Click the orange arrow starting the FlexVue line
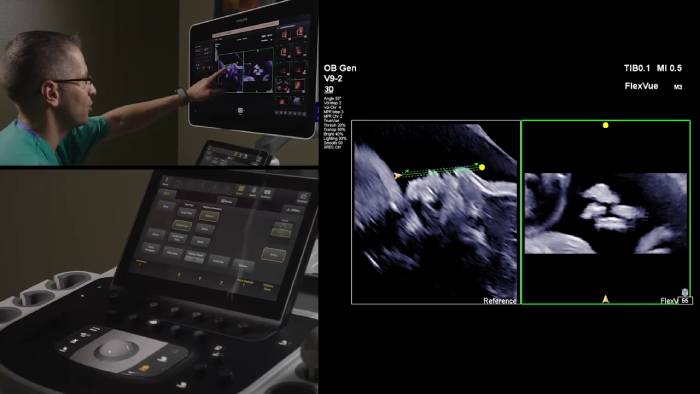700x394 pixels. [397, 176]
